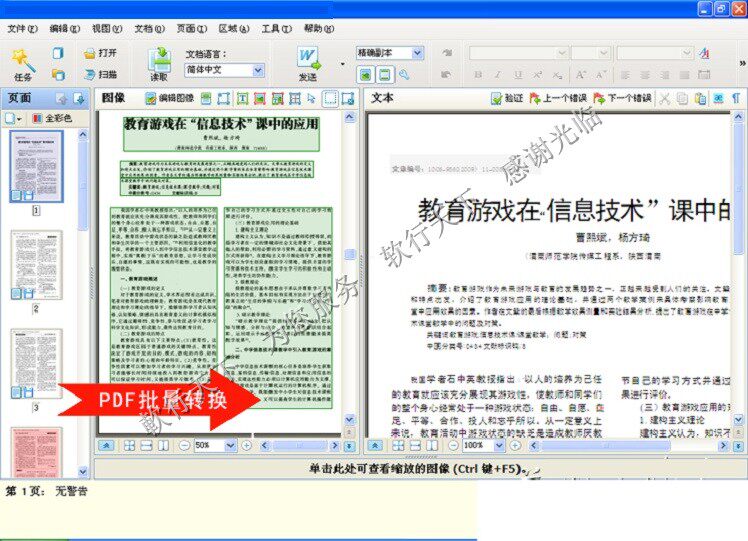This screenshot has width=748, height=541.
Task: Open the 页面 menu in the menu bar
Action: click(x=192, y=29)
